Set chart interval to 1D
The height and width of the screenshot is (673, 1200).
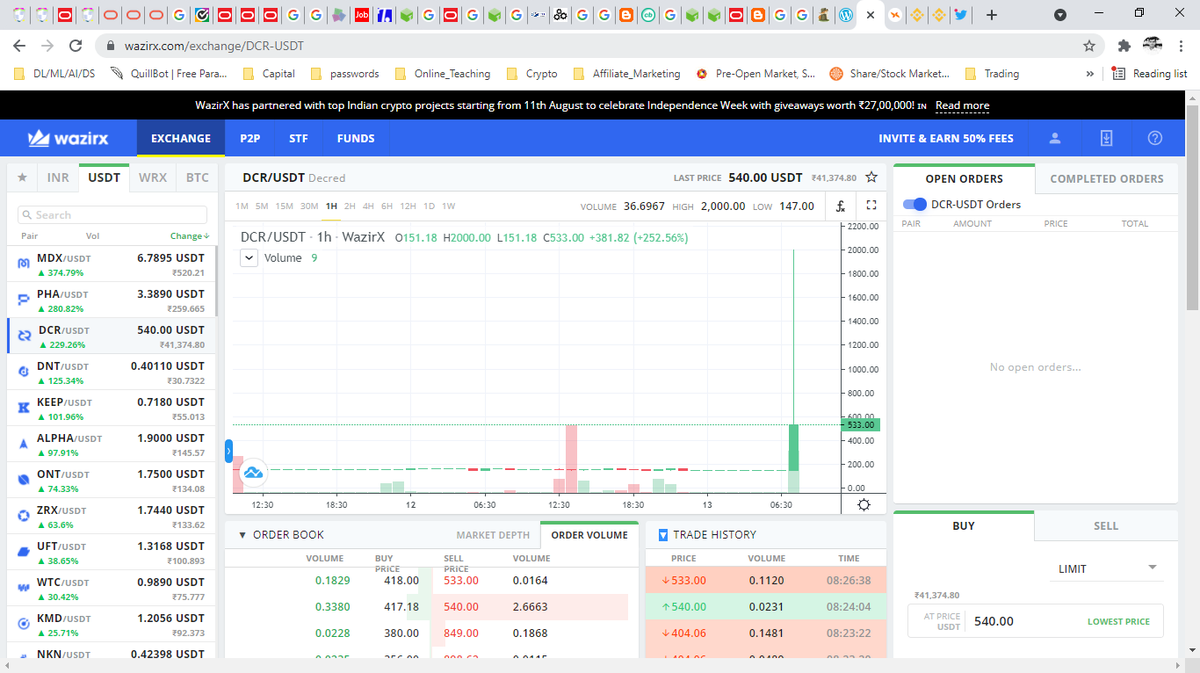[429, 206]
